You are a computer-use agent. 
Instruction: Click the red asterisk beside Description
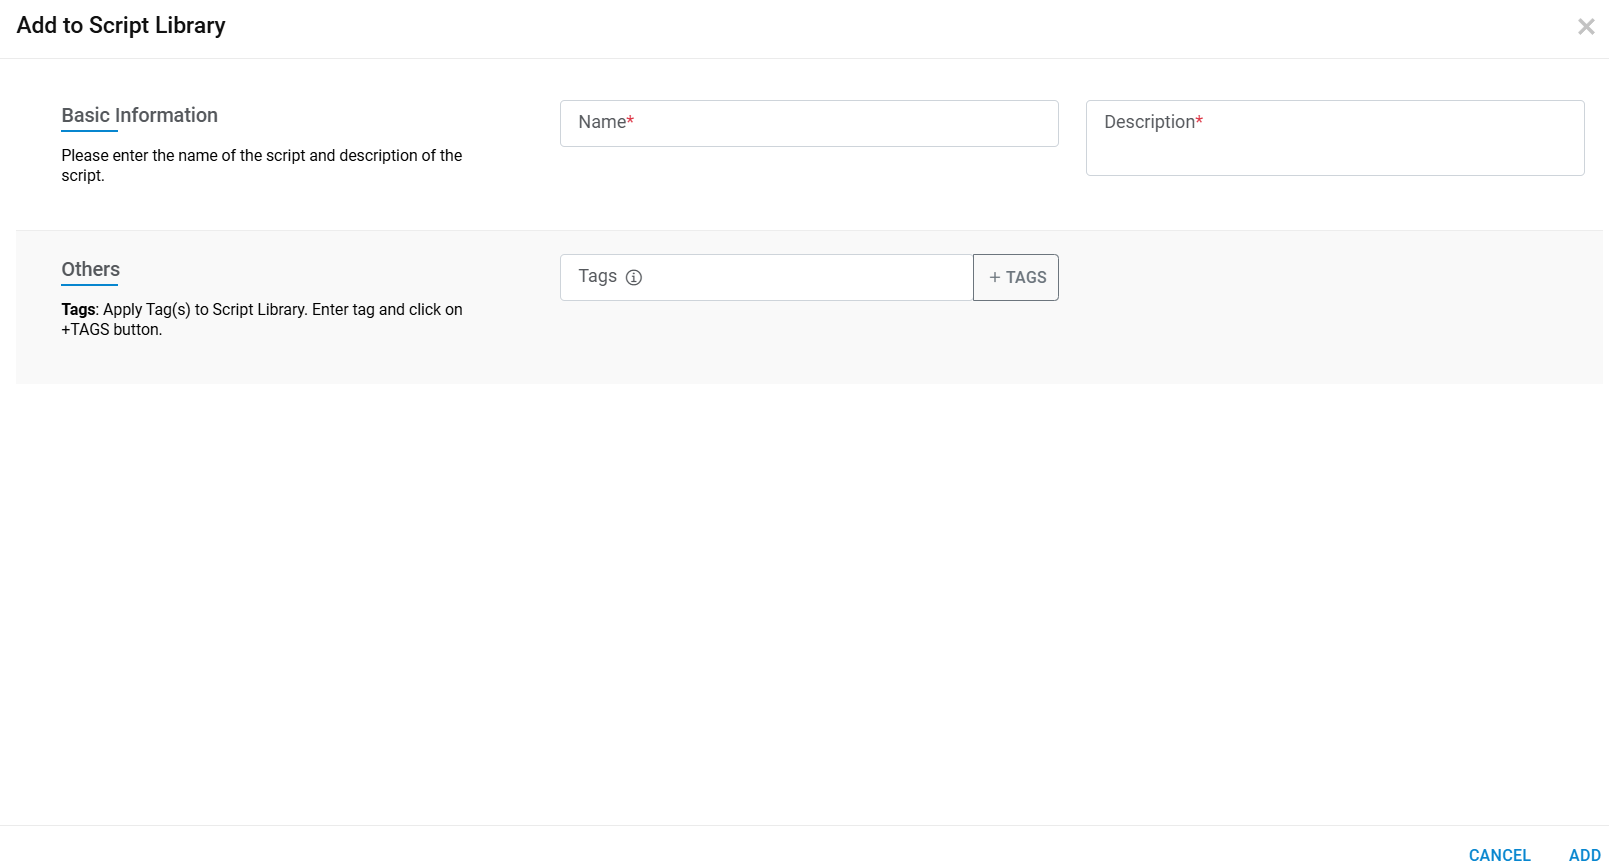(x=1199, y=121)
